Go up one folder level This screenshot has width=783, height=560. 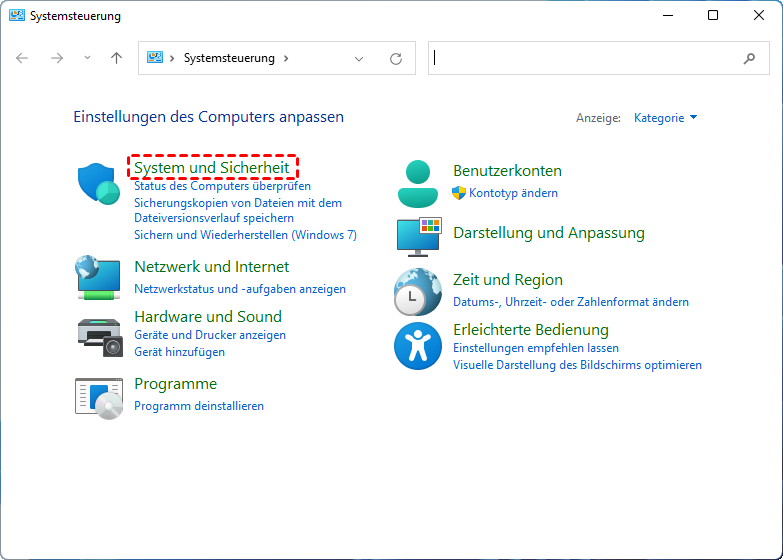tap(116, 58)
